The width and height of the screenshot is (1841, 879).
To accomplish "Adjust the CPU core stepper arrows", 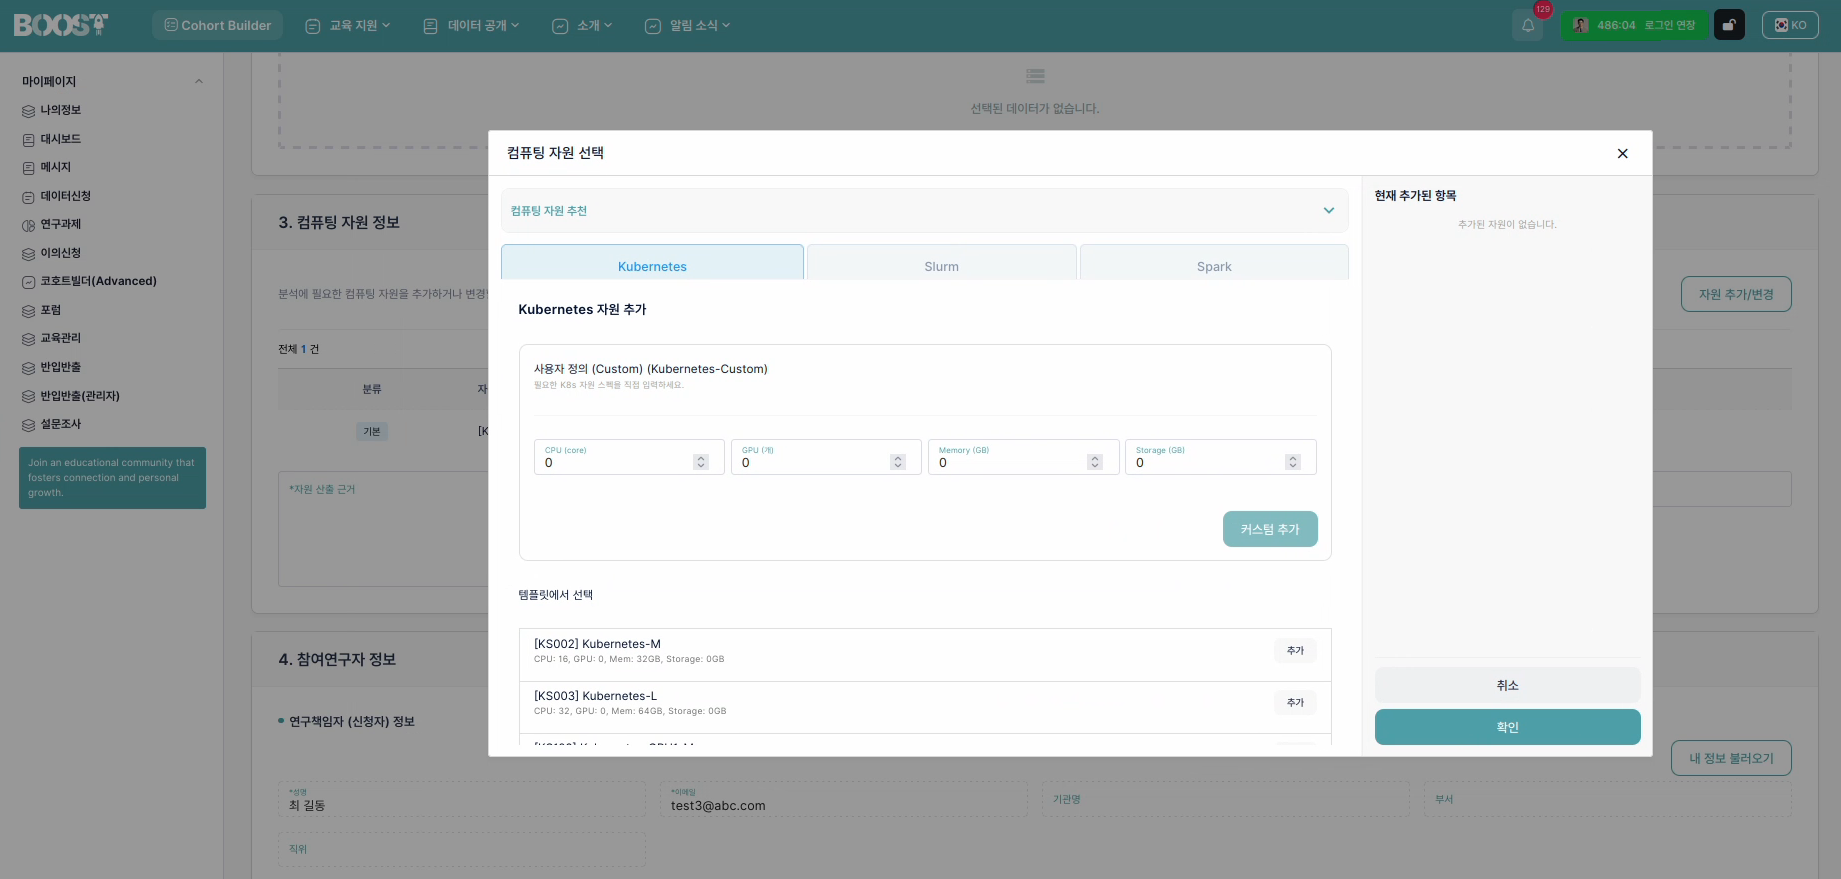I will coord(701,462).
